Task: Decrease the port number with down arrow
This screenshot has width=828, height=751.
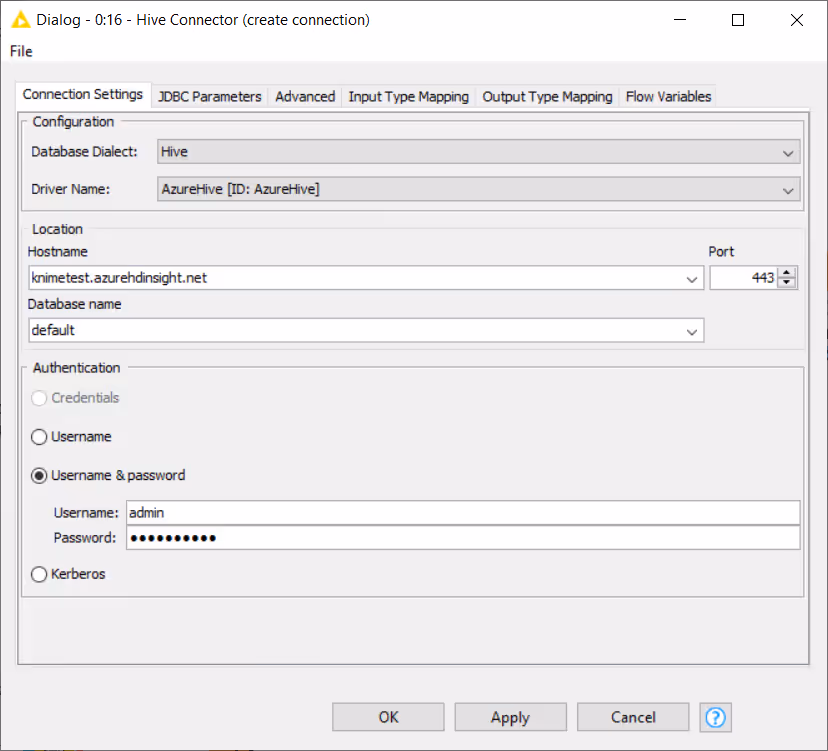Action: 787,283
